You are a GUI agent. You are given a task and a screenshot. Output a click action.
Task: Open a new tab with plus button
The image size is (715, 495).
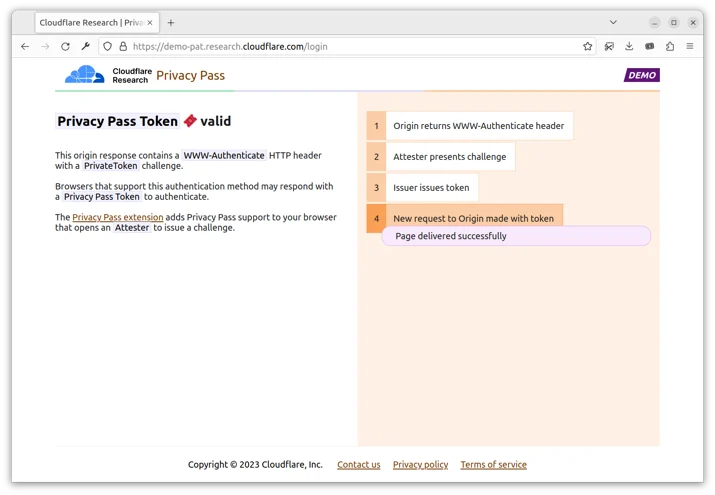(171, 23)
